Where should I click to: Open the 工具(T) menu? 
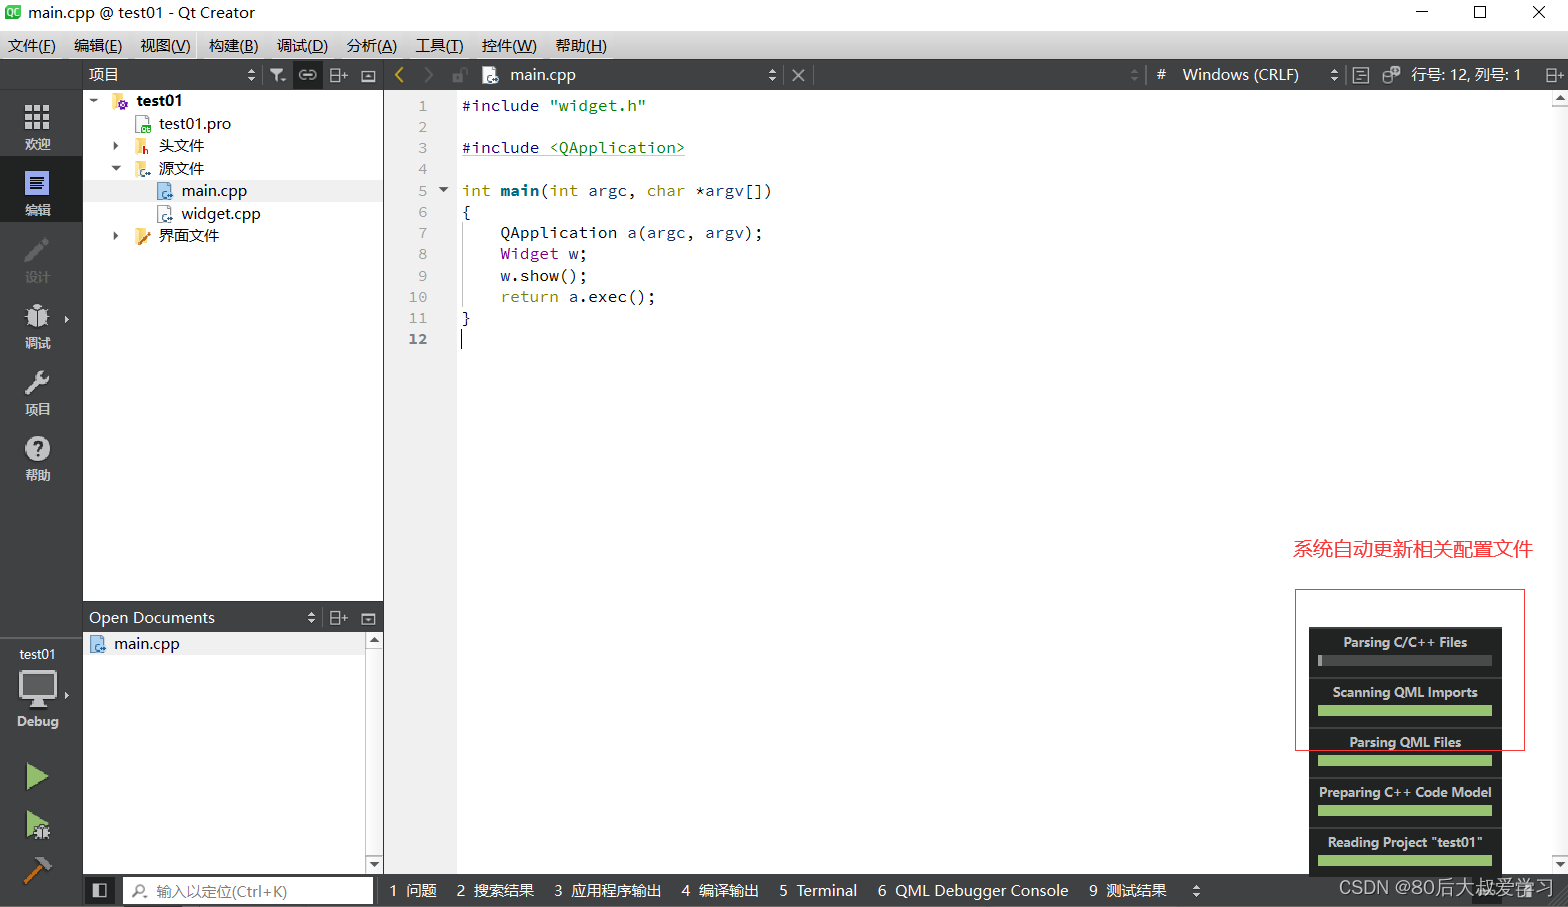click(439, 46)
